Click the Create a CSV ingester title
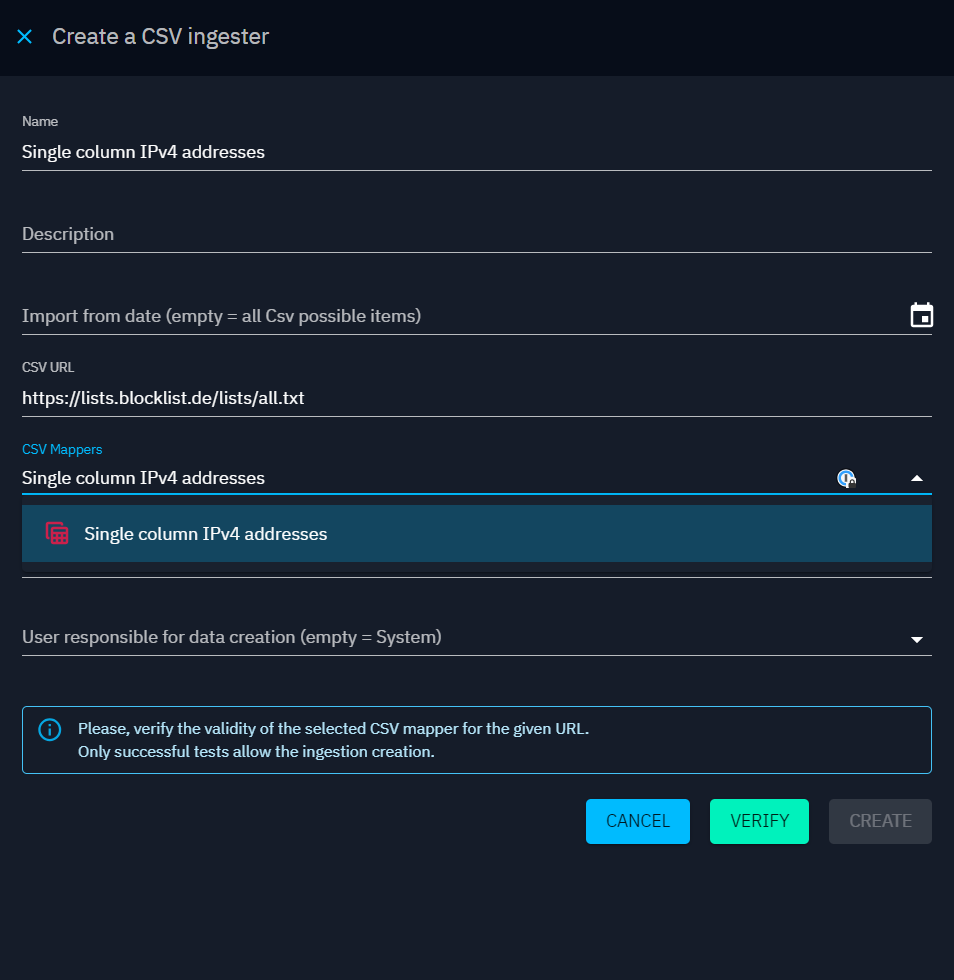The width and height of the screenshot is (954, 980). click(x=161, y=36)
